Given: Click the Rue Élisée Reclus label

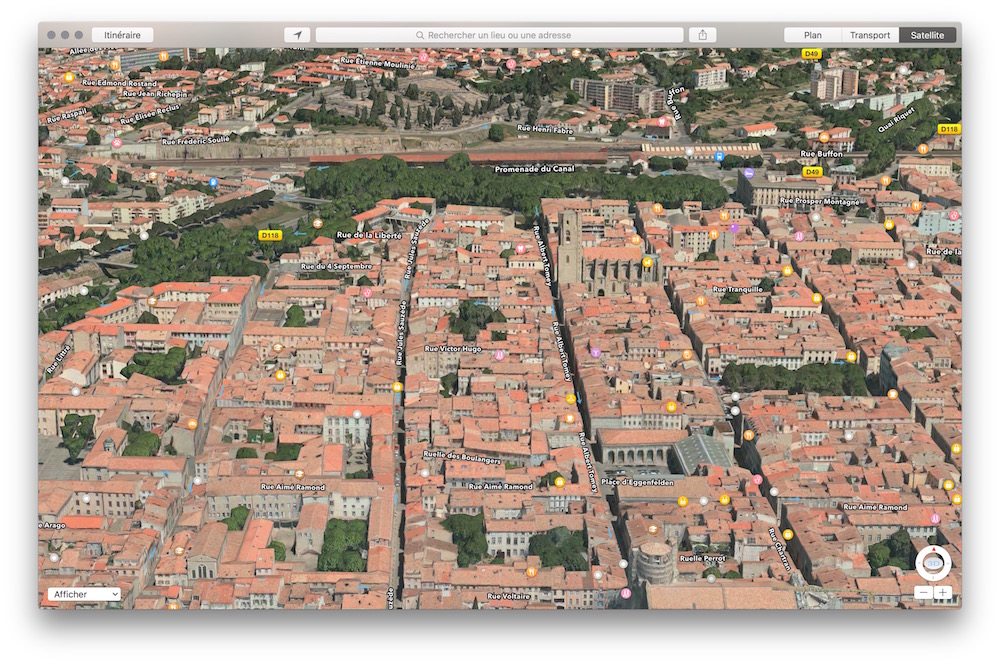Looking at the screenshot, I should (150, 114).
